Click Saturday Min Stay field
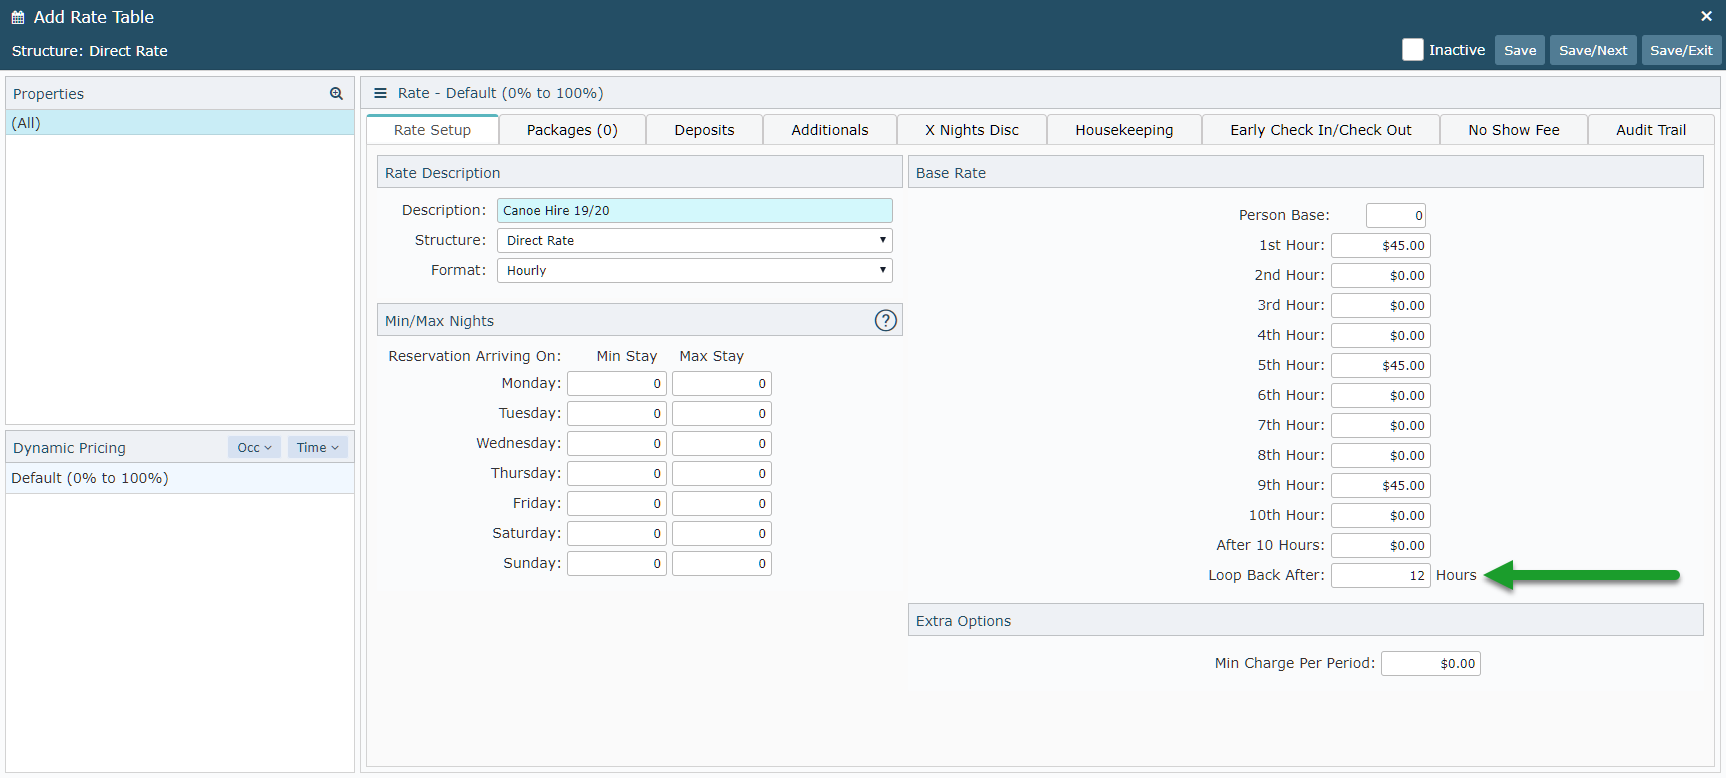 (616, 534)
